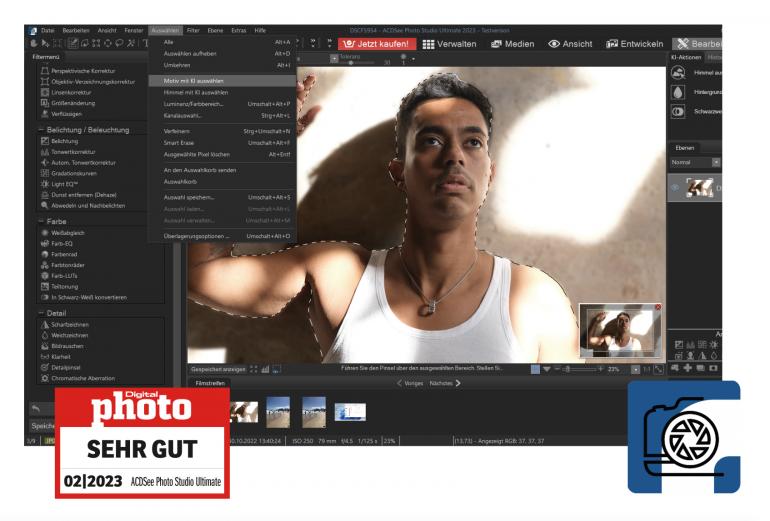Open the Filter menu

tap(193, 30)
